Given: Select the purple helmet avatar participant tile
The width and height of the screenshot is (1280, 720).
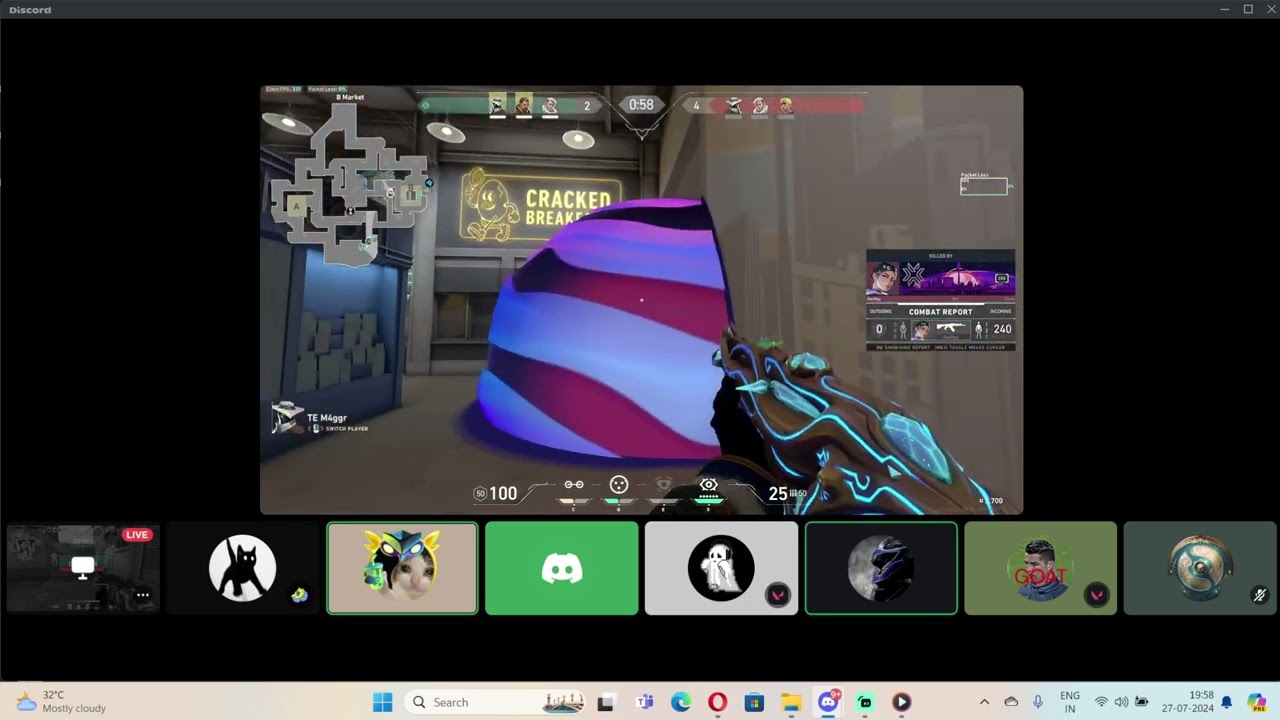Looking at the screenshot, I should 881,568.
